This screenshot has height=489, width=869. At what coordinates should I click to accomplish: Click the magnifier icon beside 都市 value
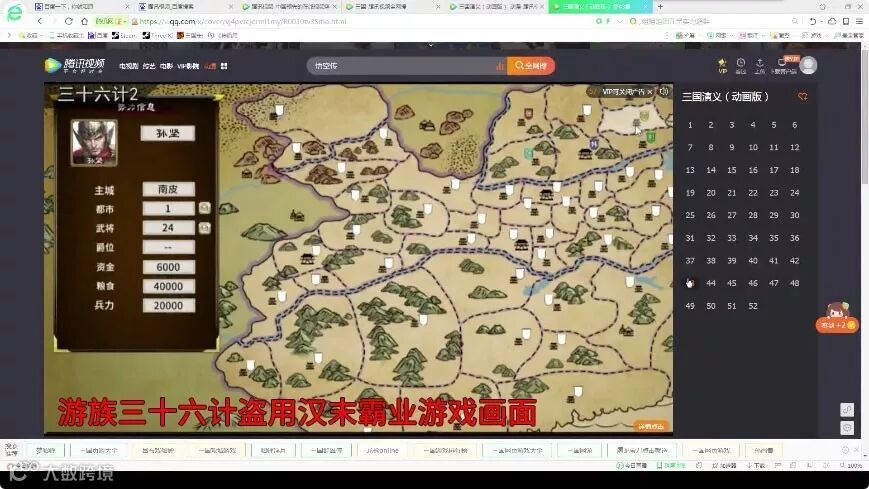click(205, 208)
